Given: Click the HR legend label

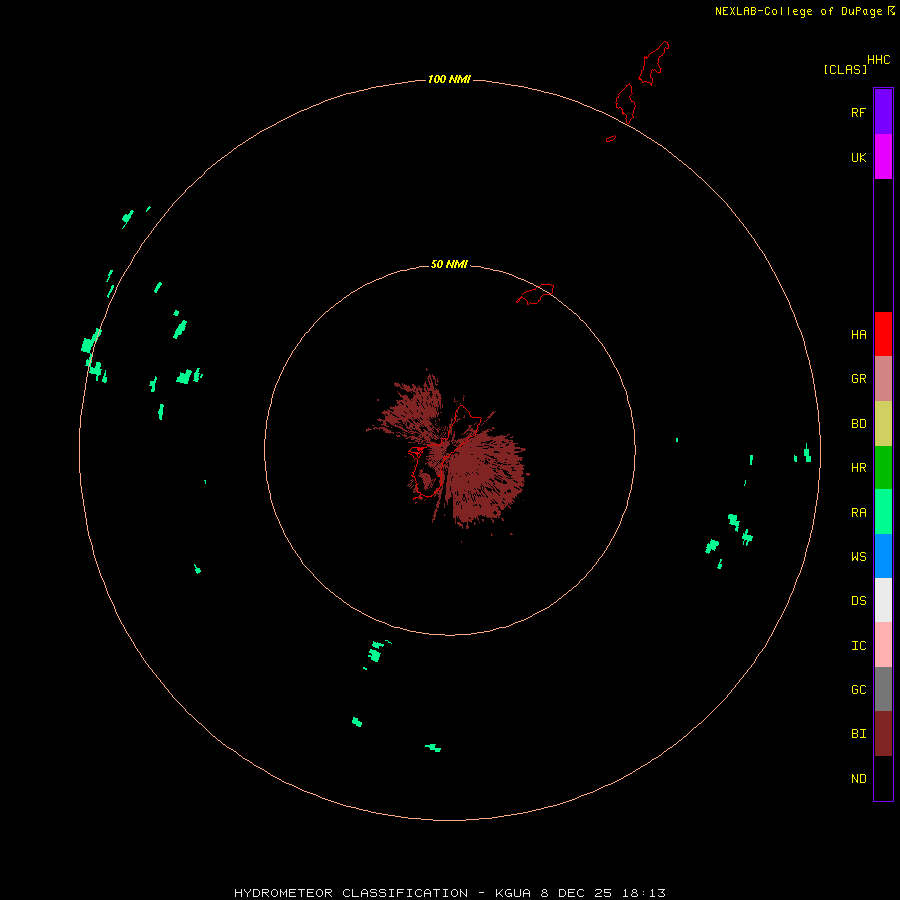Looking at the screenshot, I should (x=858, y=468).
